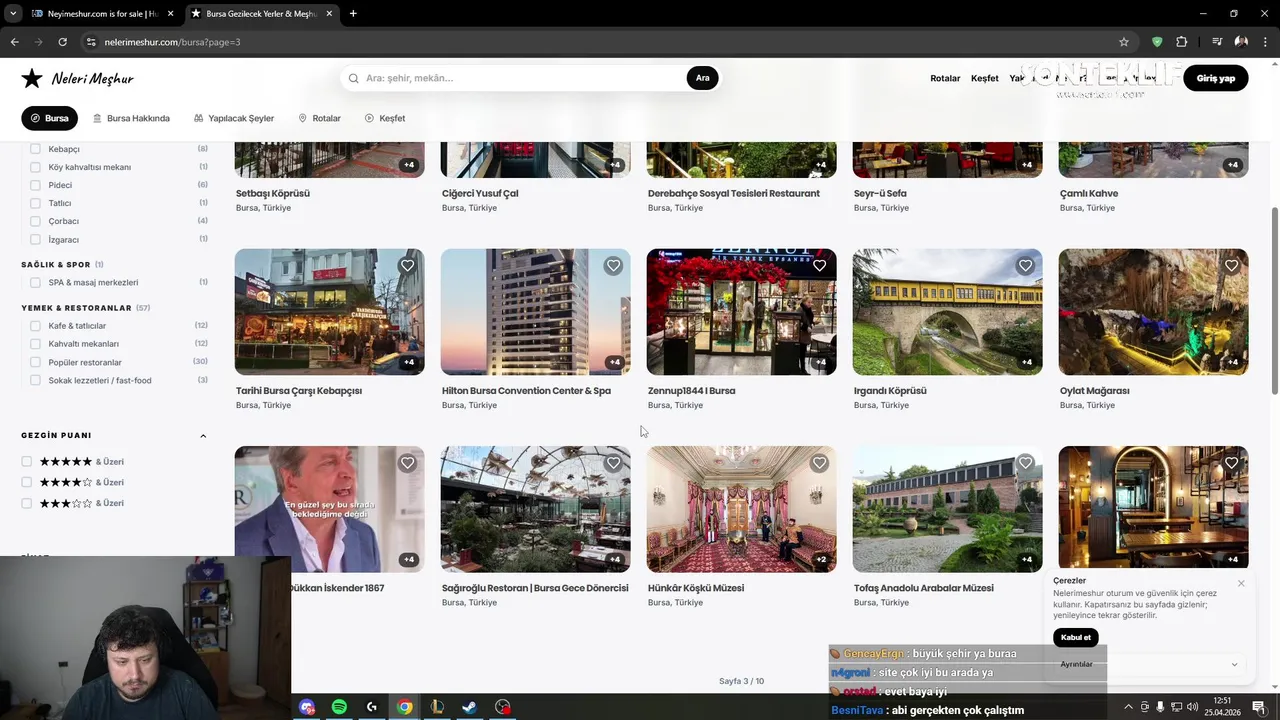The image size is (1280, 720).
Task: Click the search magnifier icon
Action: coord(354,78)
